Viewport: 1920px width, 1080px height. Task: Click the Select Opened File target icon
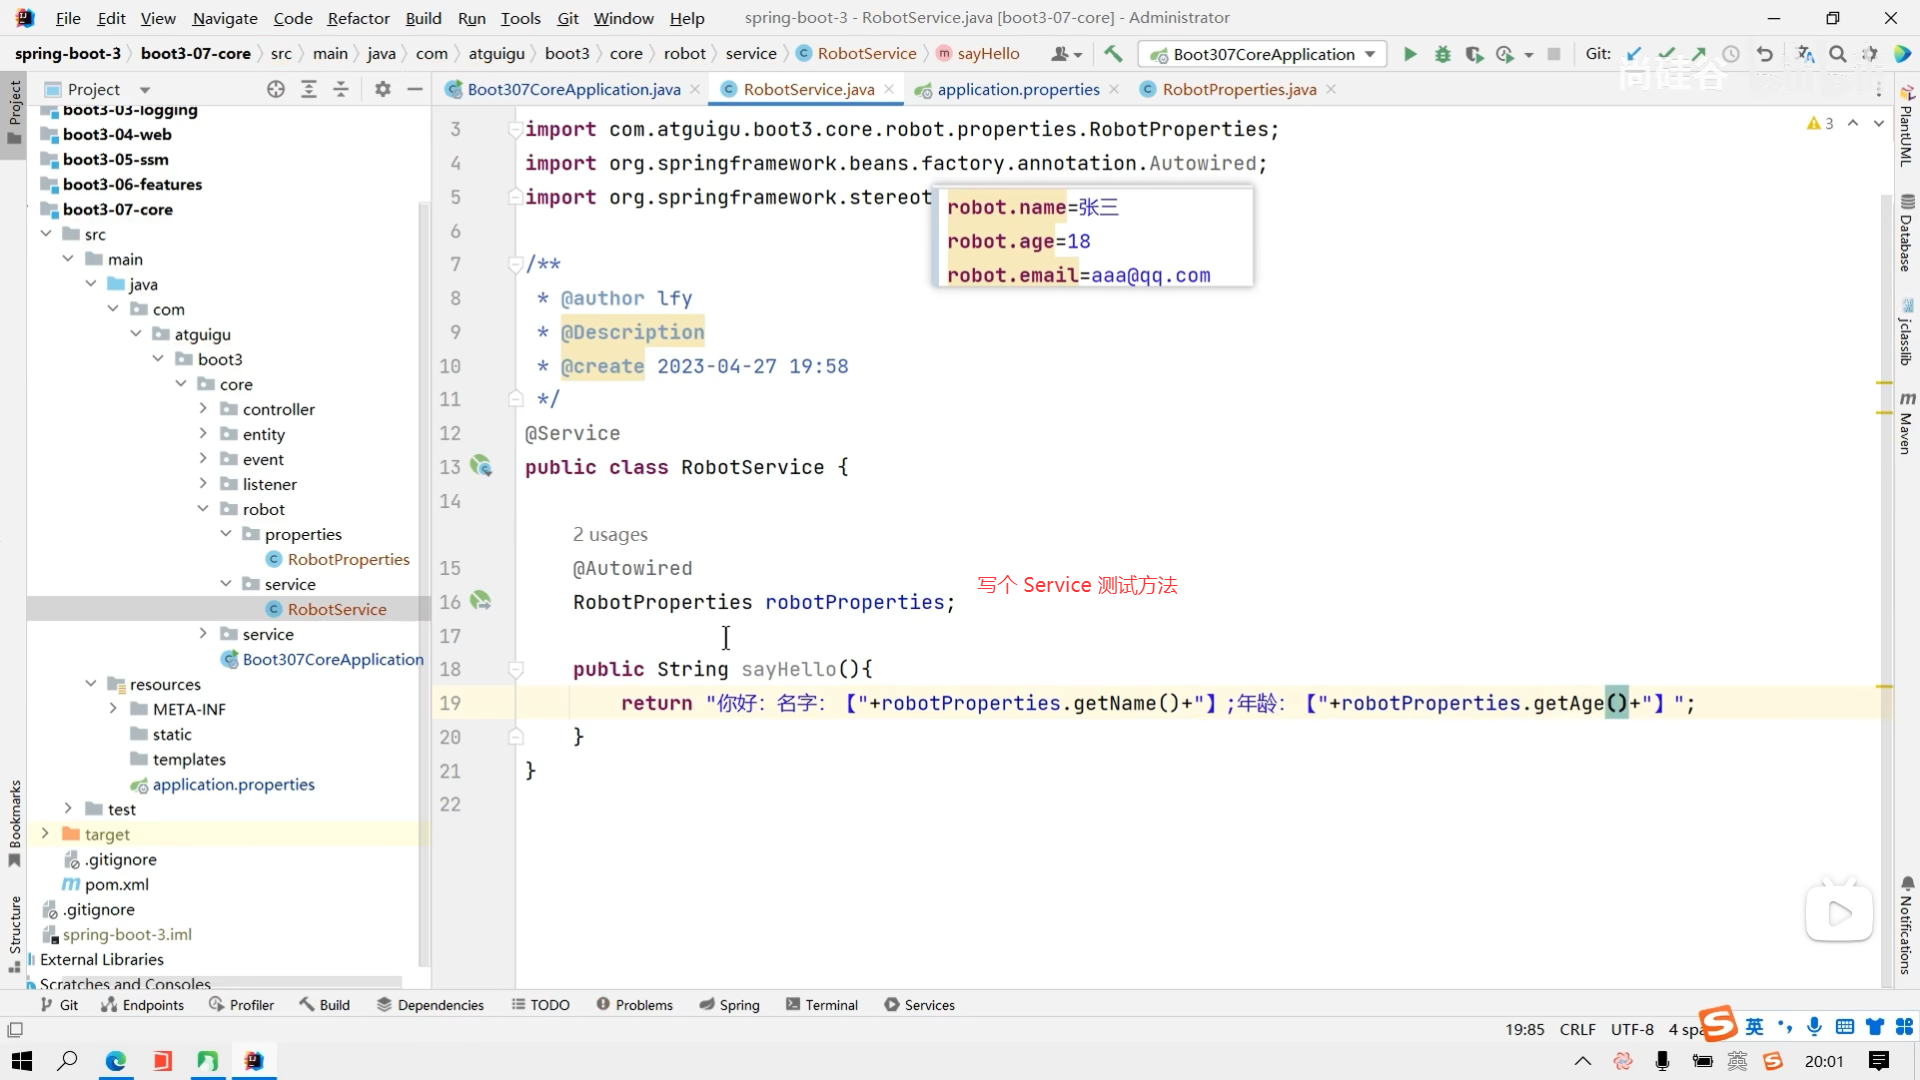276,89
